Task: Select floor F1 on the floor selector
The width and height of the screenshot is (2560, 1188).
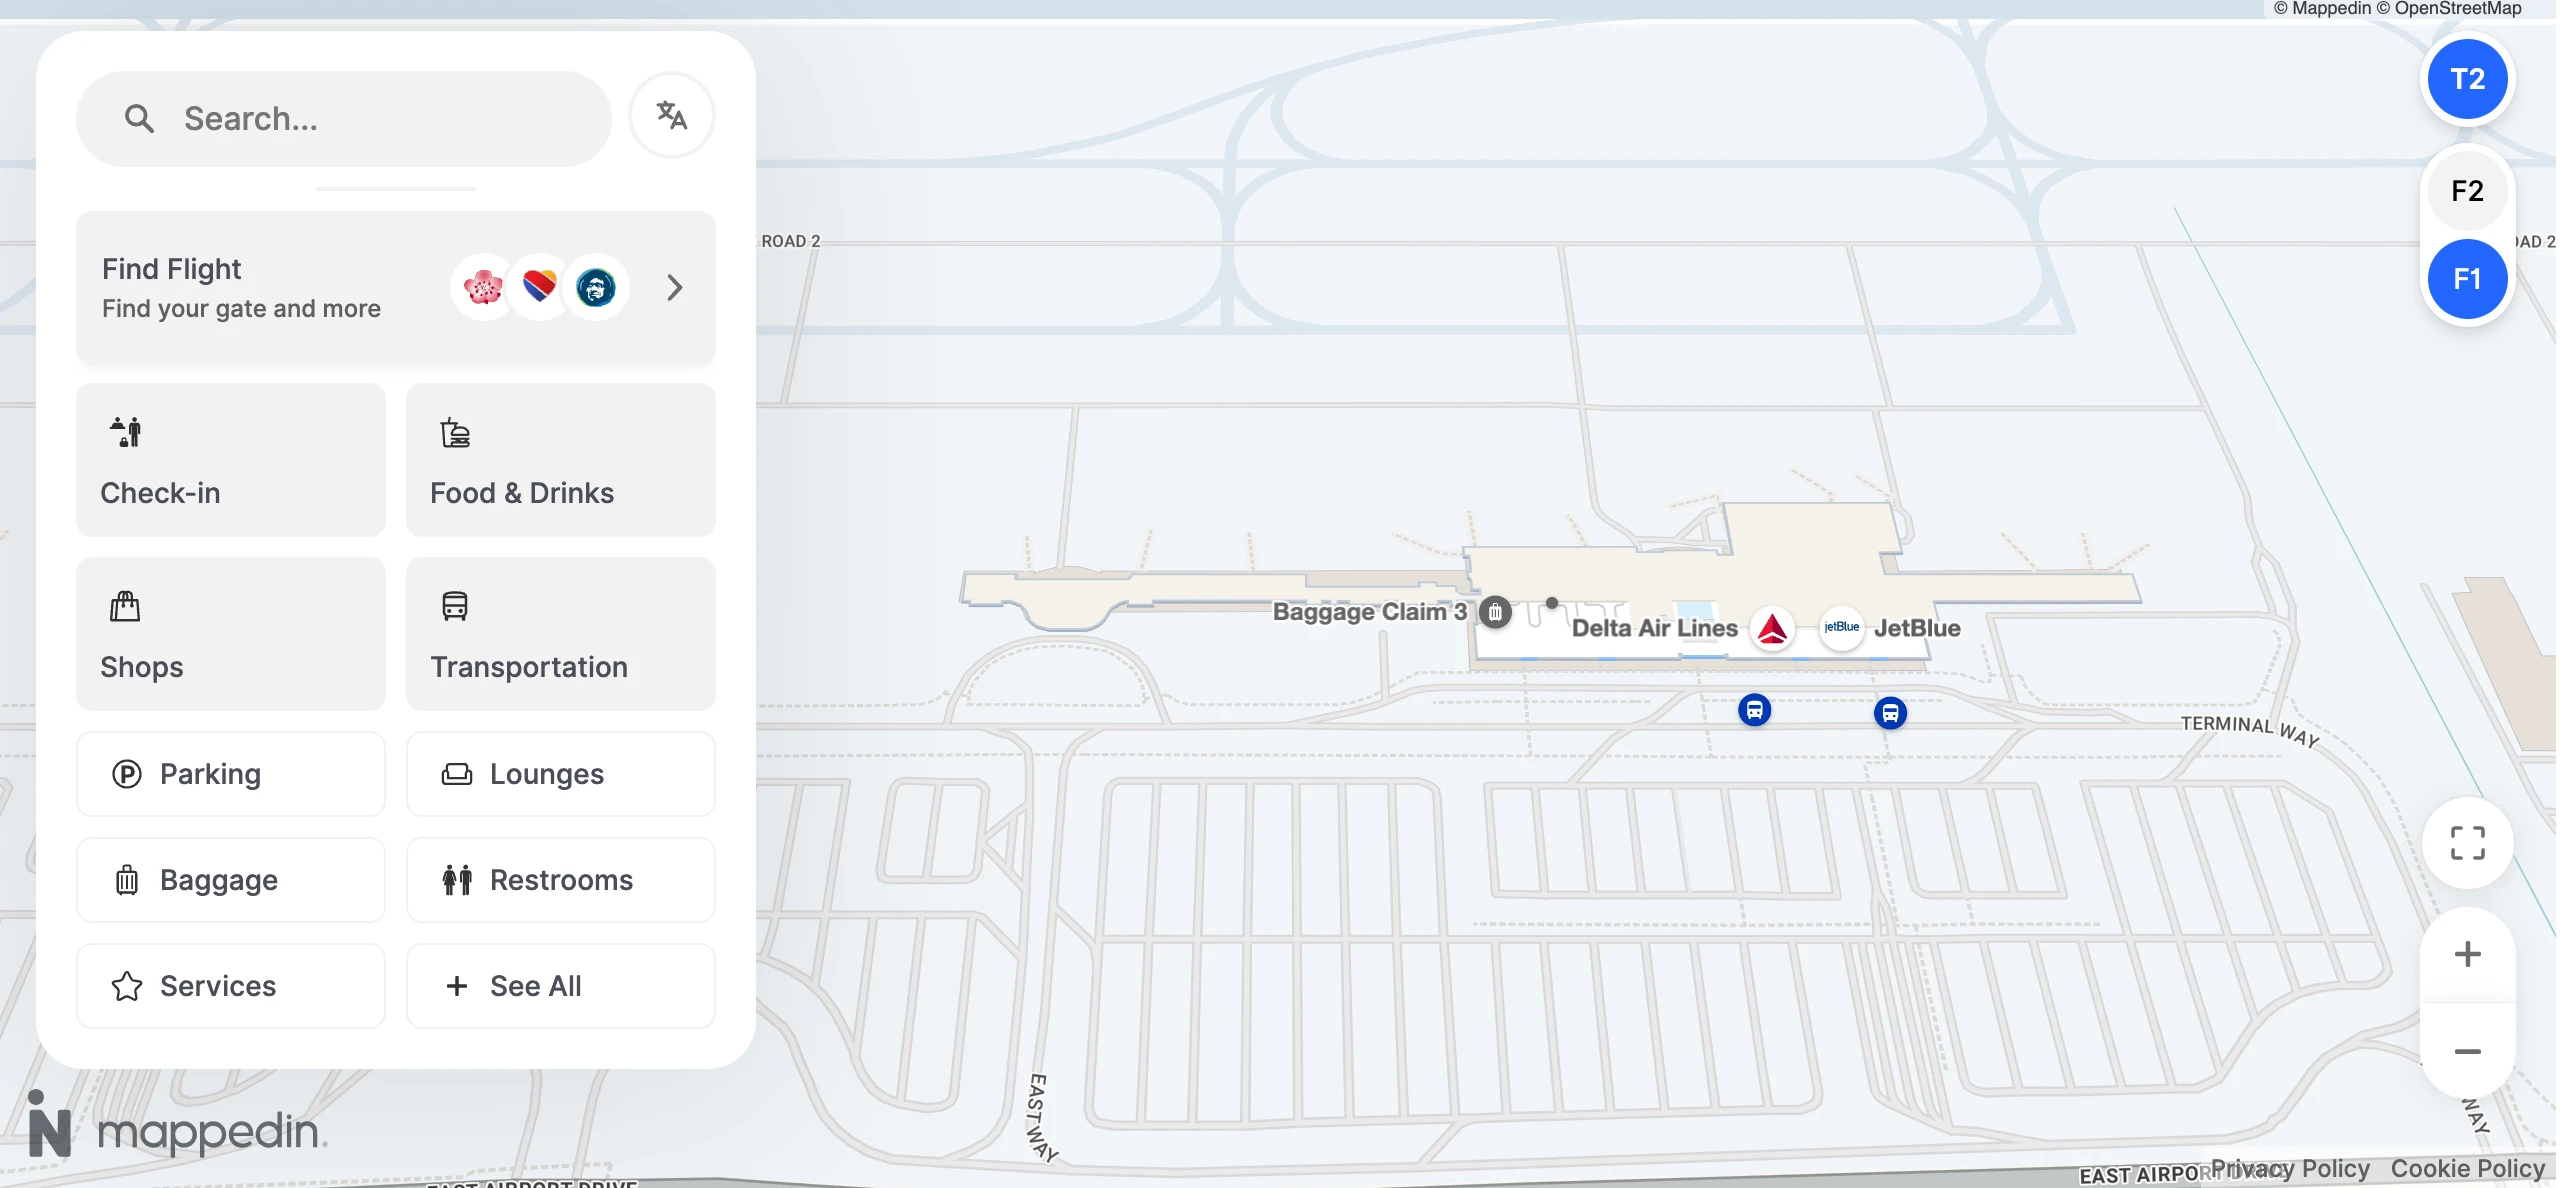Action: point(2466,279)
